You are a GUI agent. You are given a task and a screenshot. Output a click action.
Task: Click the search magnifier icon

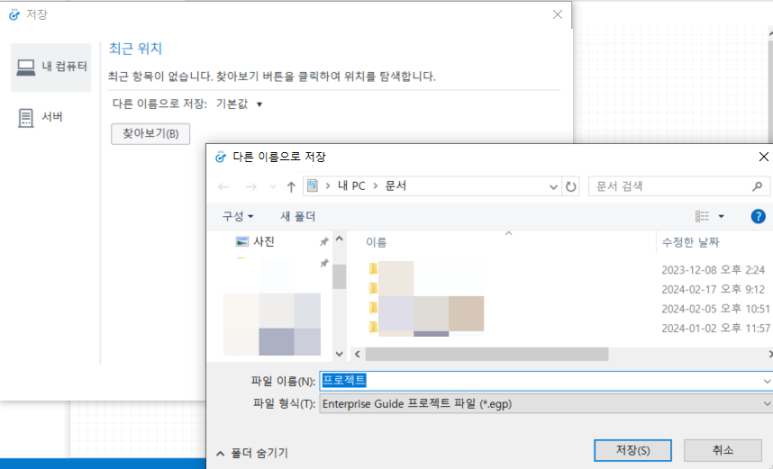coord(758,186)
